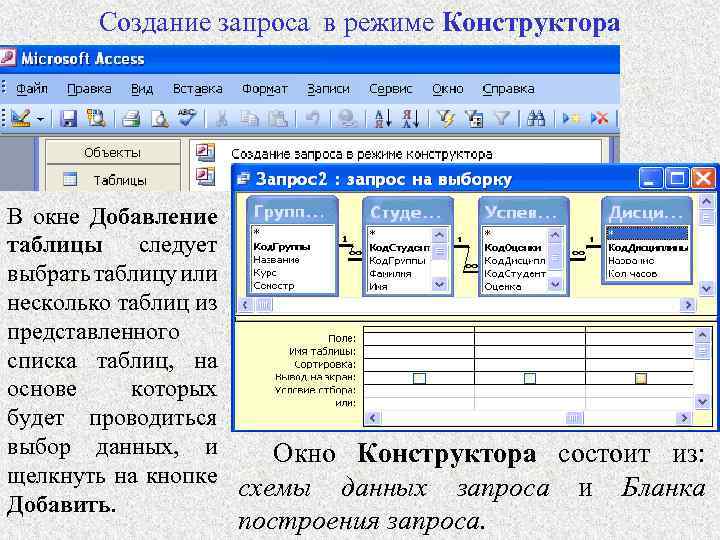The width and height of the screenshot is (720, 540).
Task: Select highlighted asterisk row in Дисци… table
Action: click(647, 233)
